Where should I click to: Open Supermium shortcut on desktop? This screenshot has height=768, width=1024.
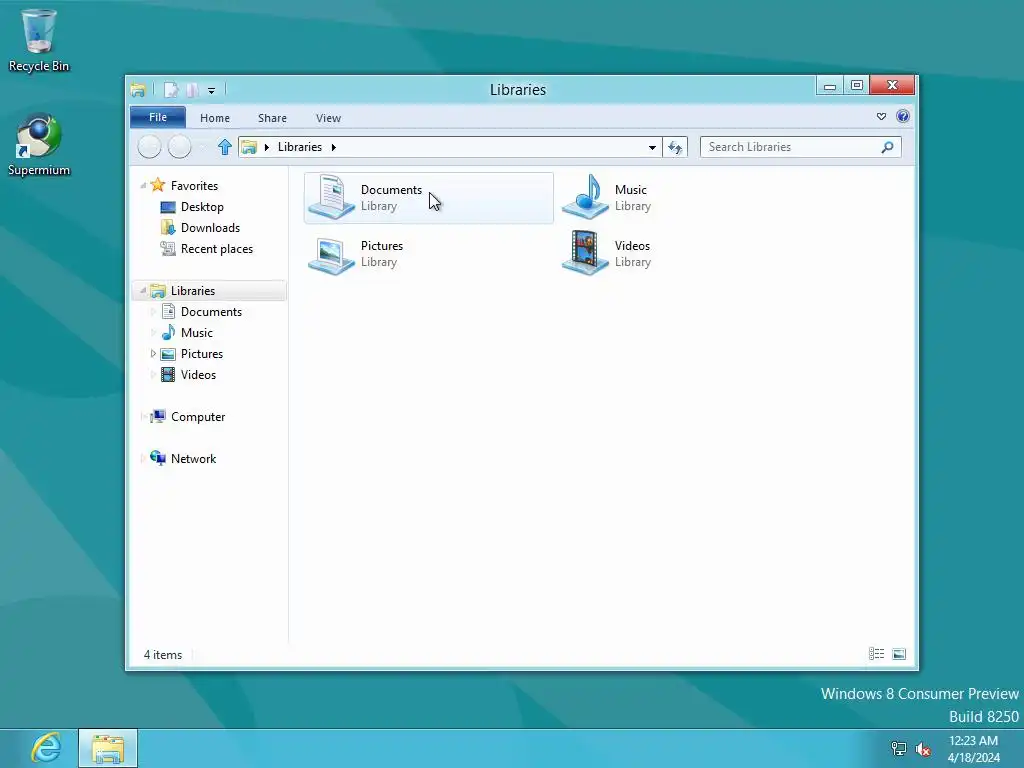tap(39, 144)
